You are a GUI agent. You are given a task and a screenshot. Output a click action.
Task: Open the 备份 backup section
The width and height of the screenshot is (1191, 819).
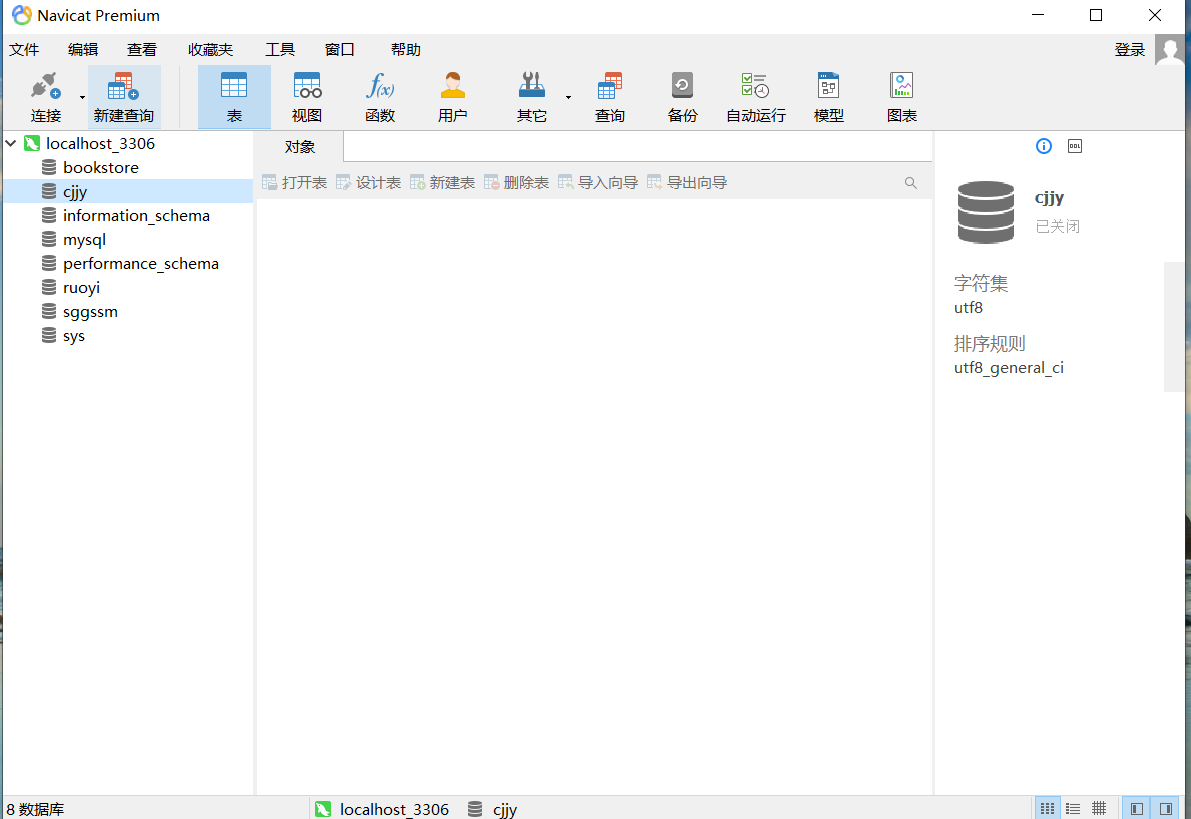click(682, 96)
